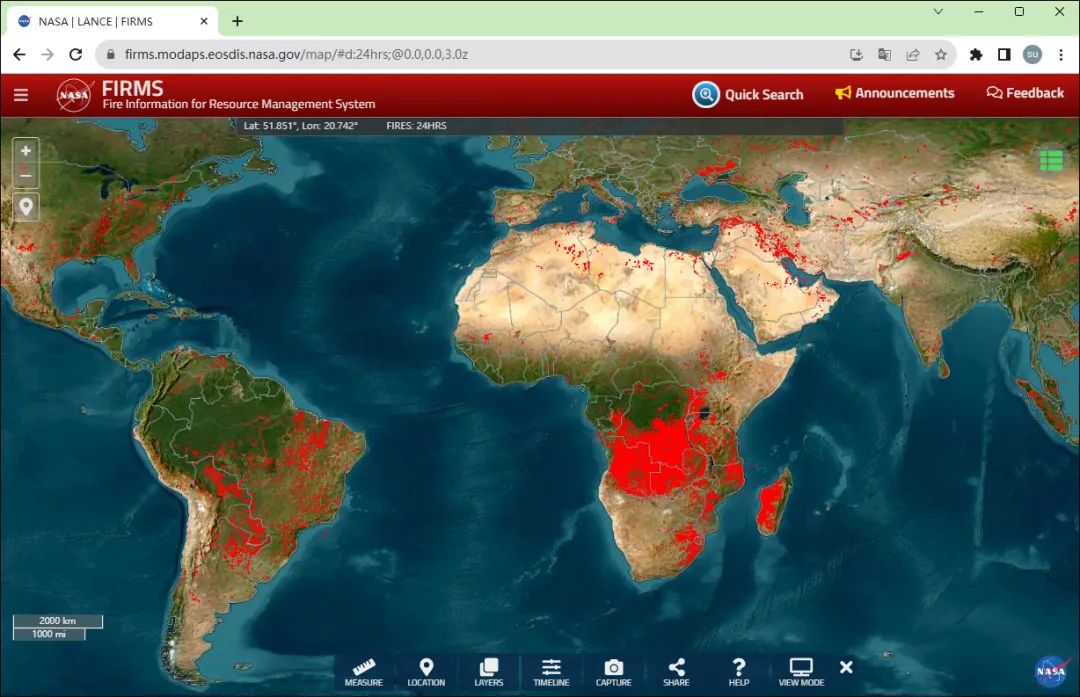This screenshot has height=697, width=1080.
Task: Open the Feedback form
Action: pos(1024,92)
